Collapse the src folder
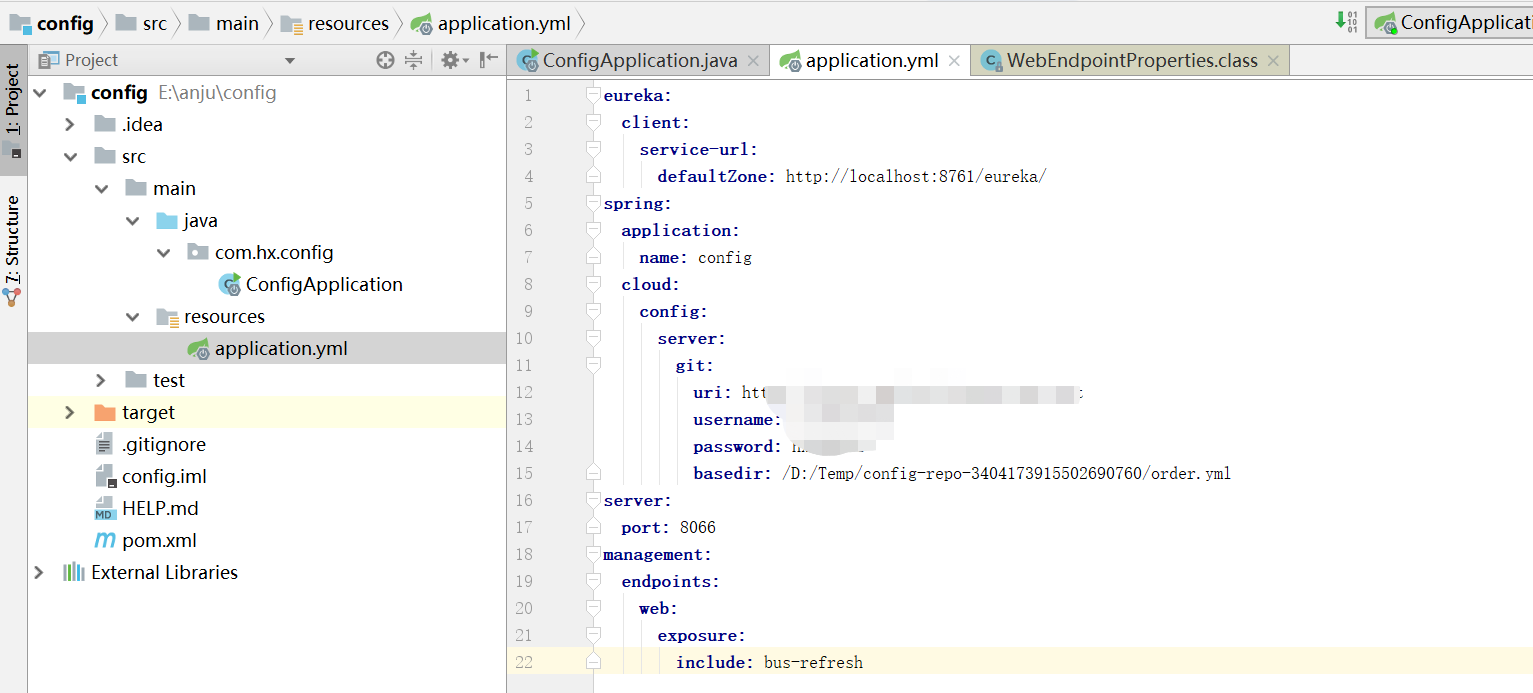The width and height of the screenshot is (1533, 693). (70, 157)
